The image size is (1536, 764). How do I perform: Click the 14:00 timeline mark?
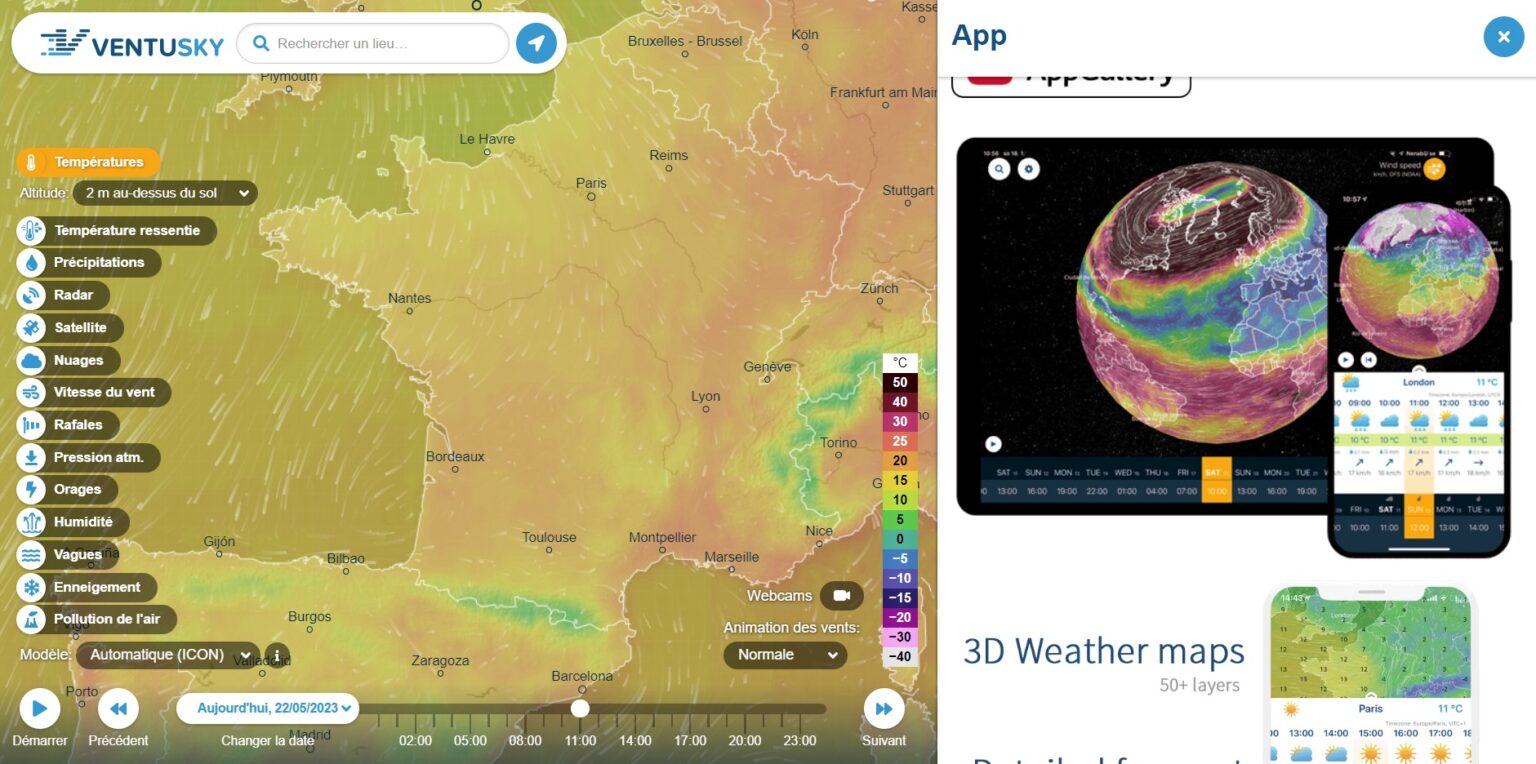[635, 741]
